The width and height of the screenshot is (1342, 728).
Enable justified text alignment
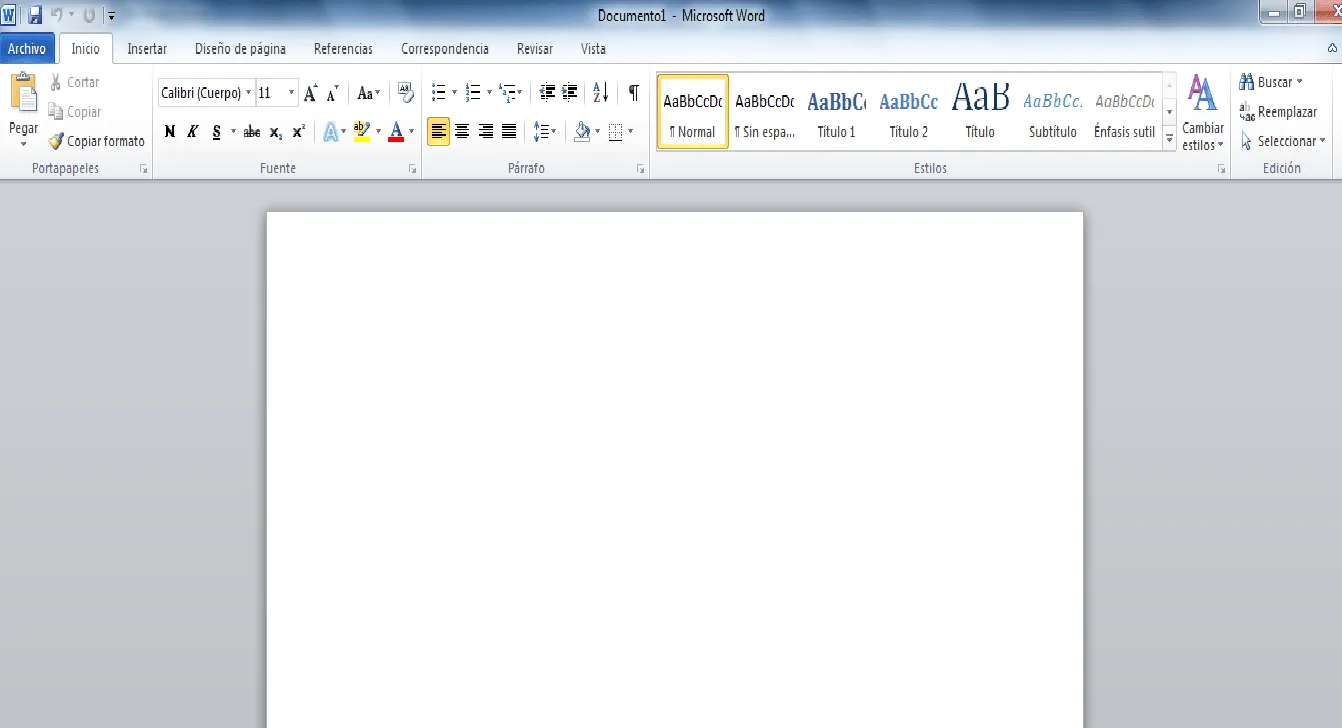point(509,131)
